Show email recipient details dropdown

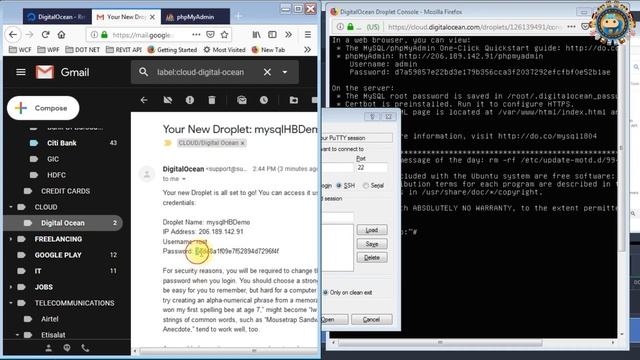click(184, 179)
